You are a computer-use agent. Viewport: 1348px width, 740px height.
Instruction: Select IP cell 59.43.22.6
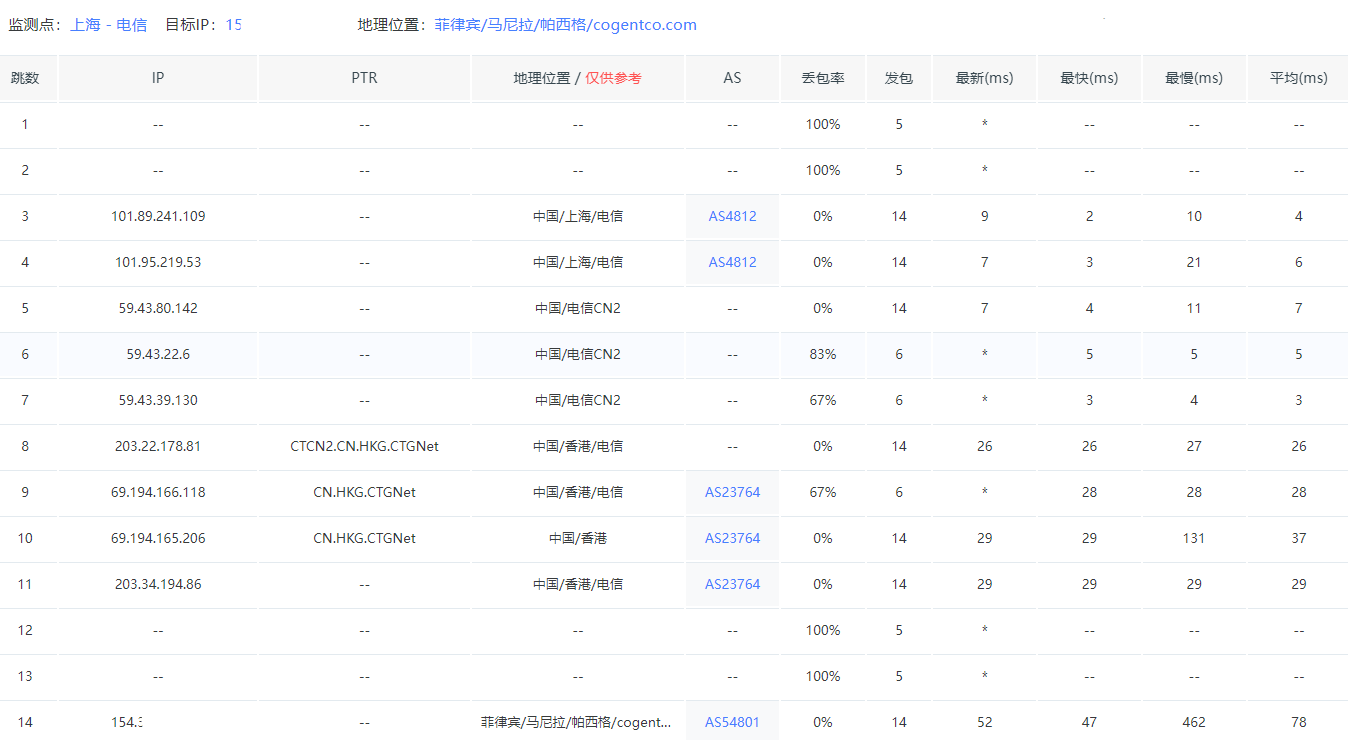158,354
